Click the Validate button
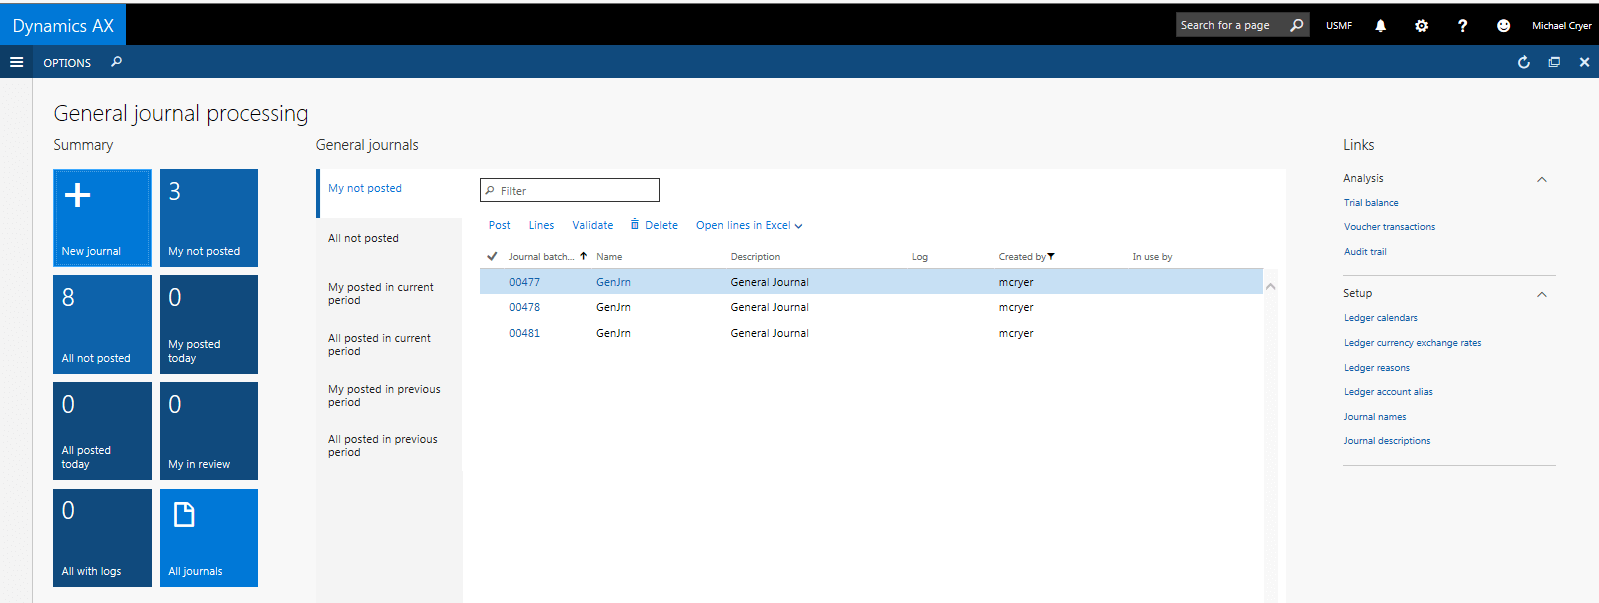The height and width of the screenshot is (603, 1599). (x=592, y=226)
